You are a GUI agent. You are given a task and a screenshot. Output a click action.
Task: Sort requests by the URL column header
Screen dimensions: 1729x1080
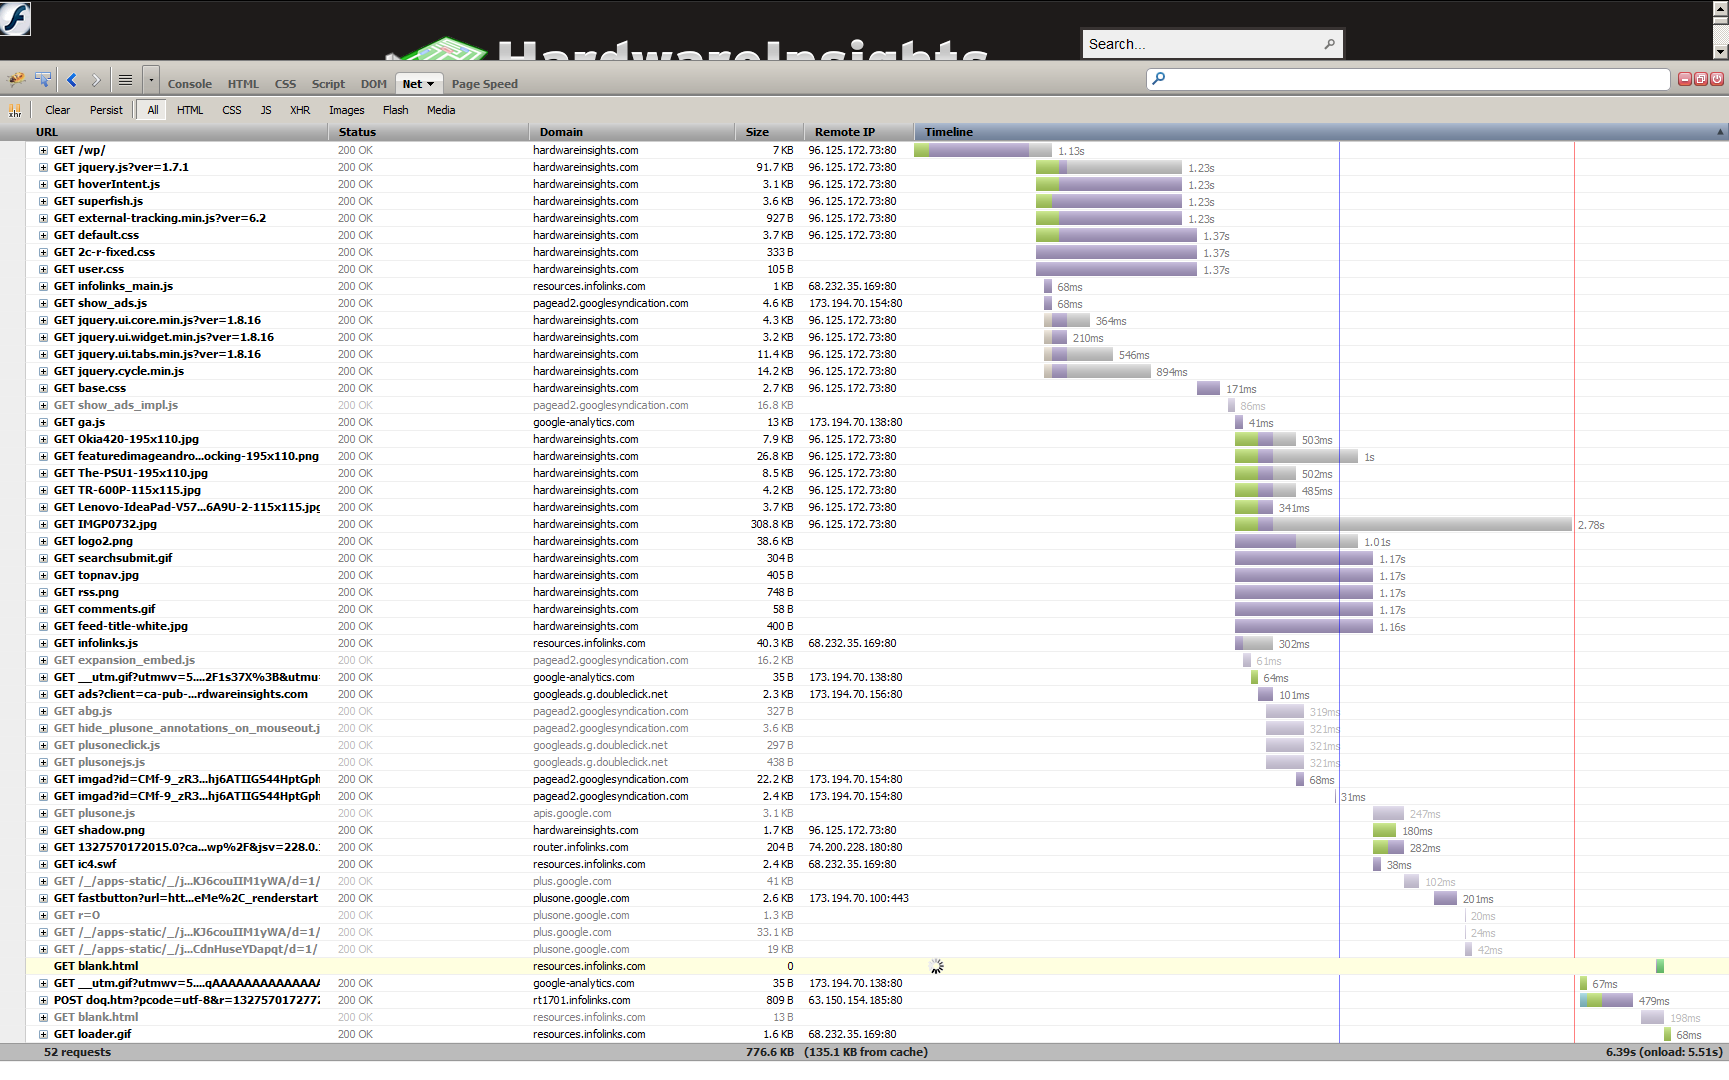177,132
